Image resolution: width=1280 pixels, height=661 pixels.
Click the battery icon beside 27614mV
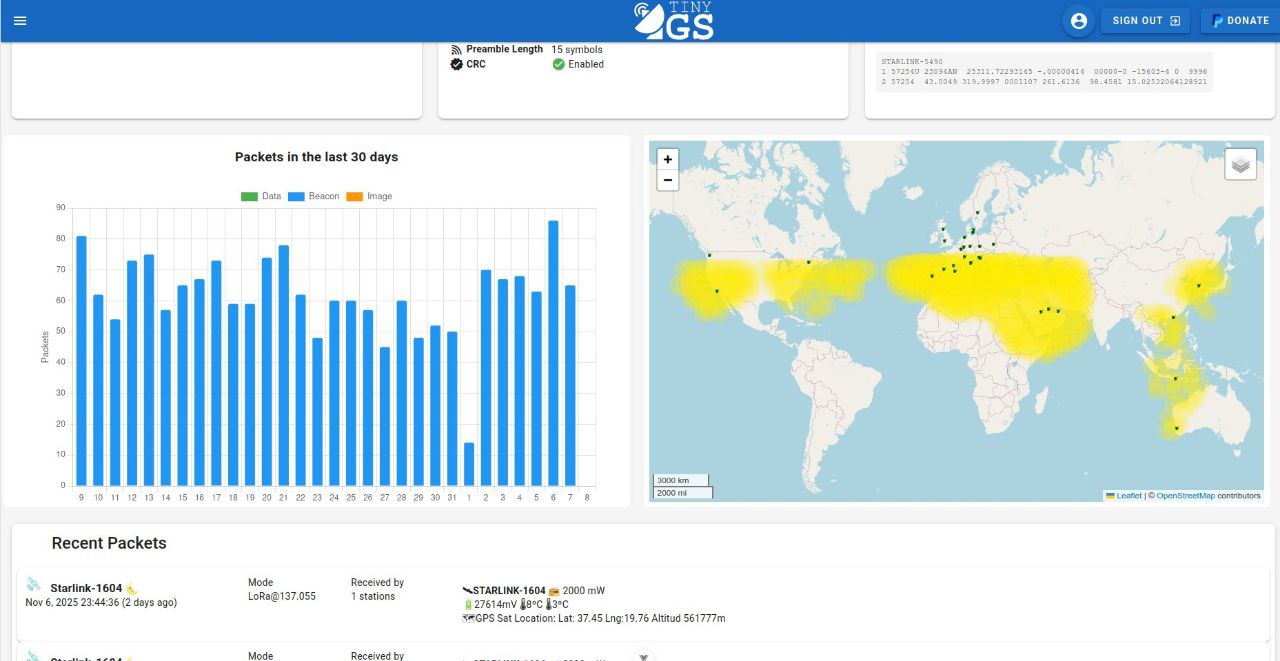click(468, 604)
